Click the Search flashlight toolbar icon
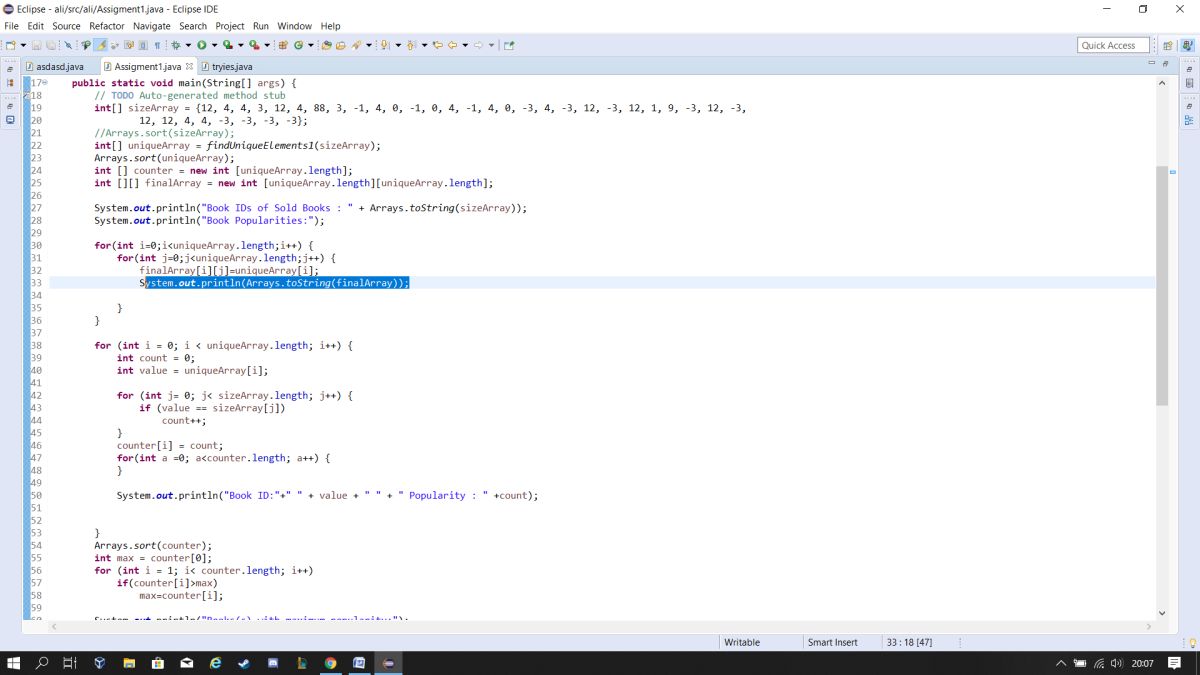Viewport: 1200px width, 675px height. pyautogui.click(x=355, y=45)
